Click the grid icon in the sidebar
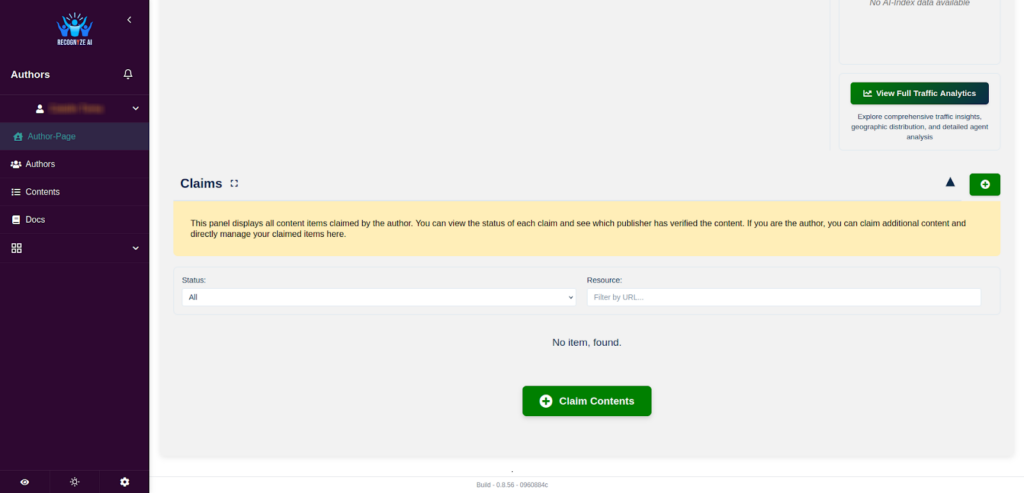The width and height of the screenshot is (1024, 493). tap(17, 248)
